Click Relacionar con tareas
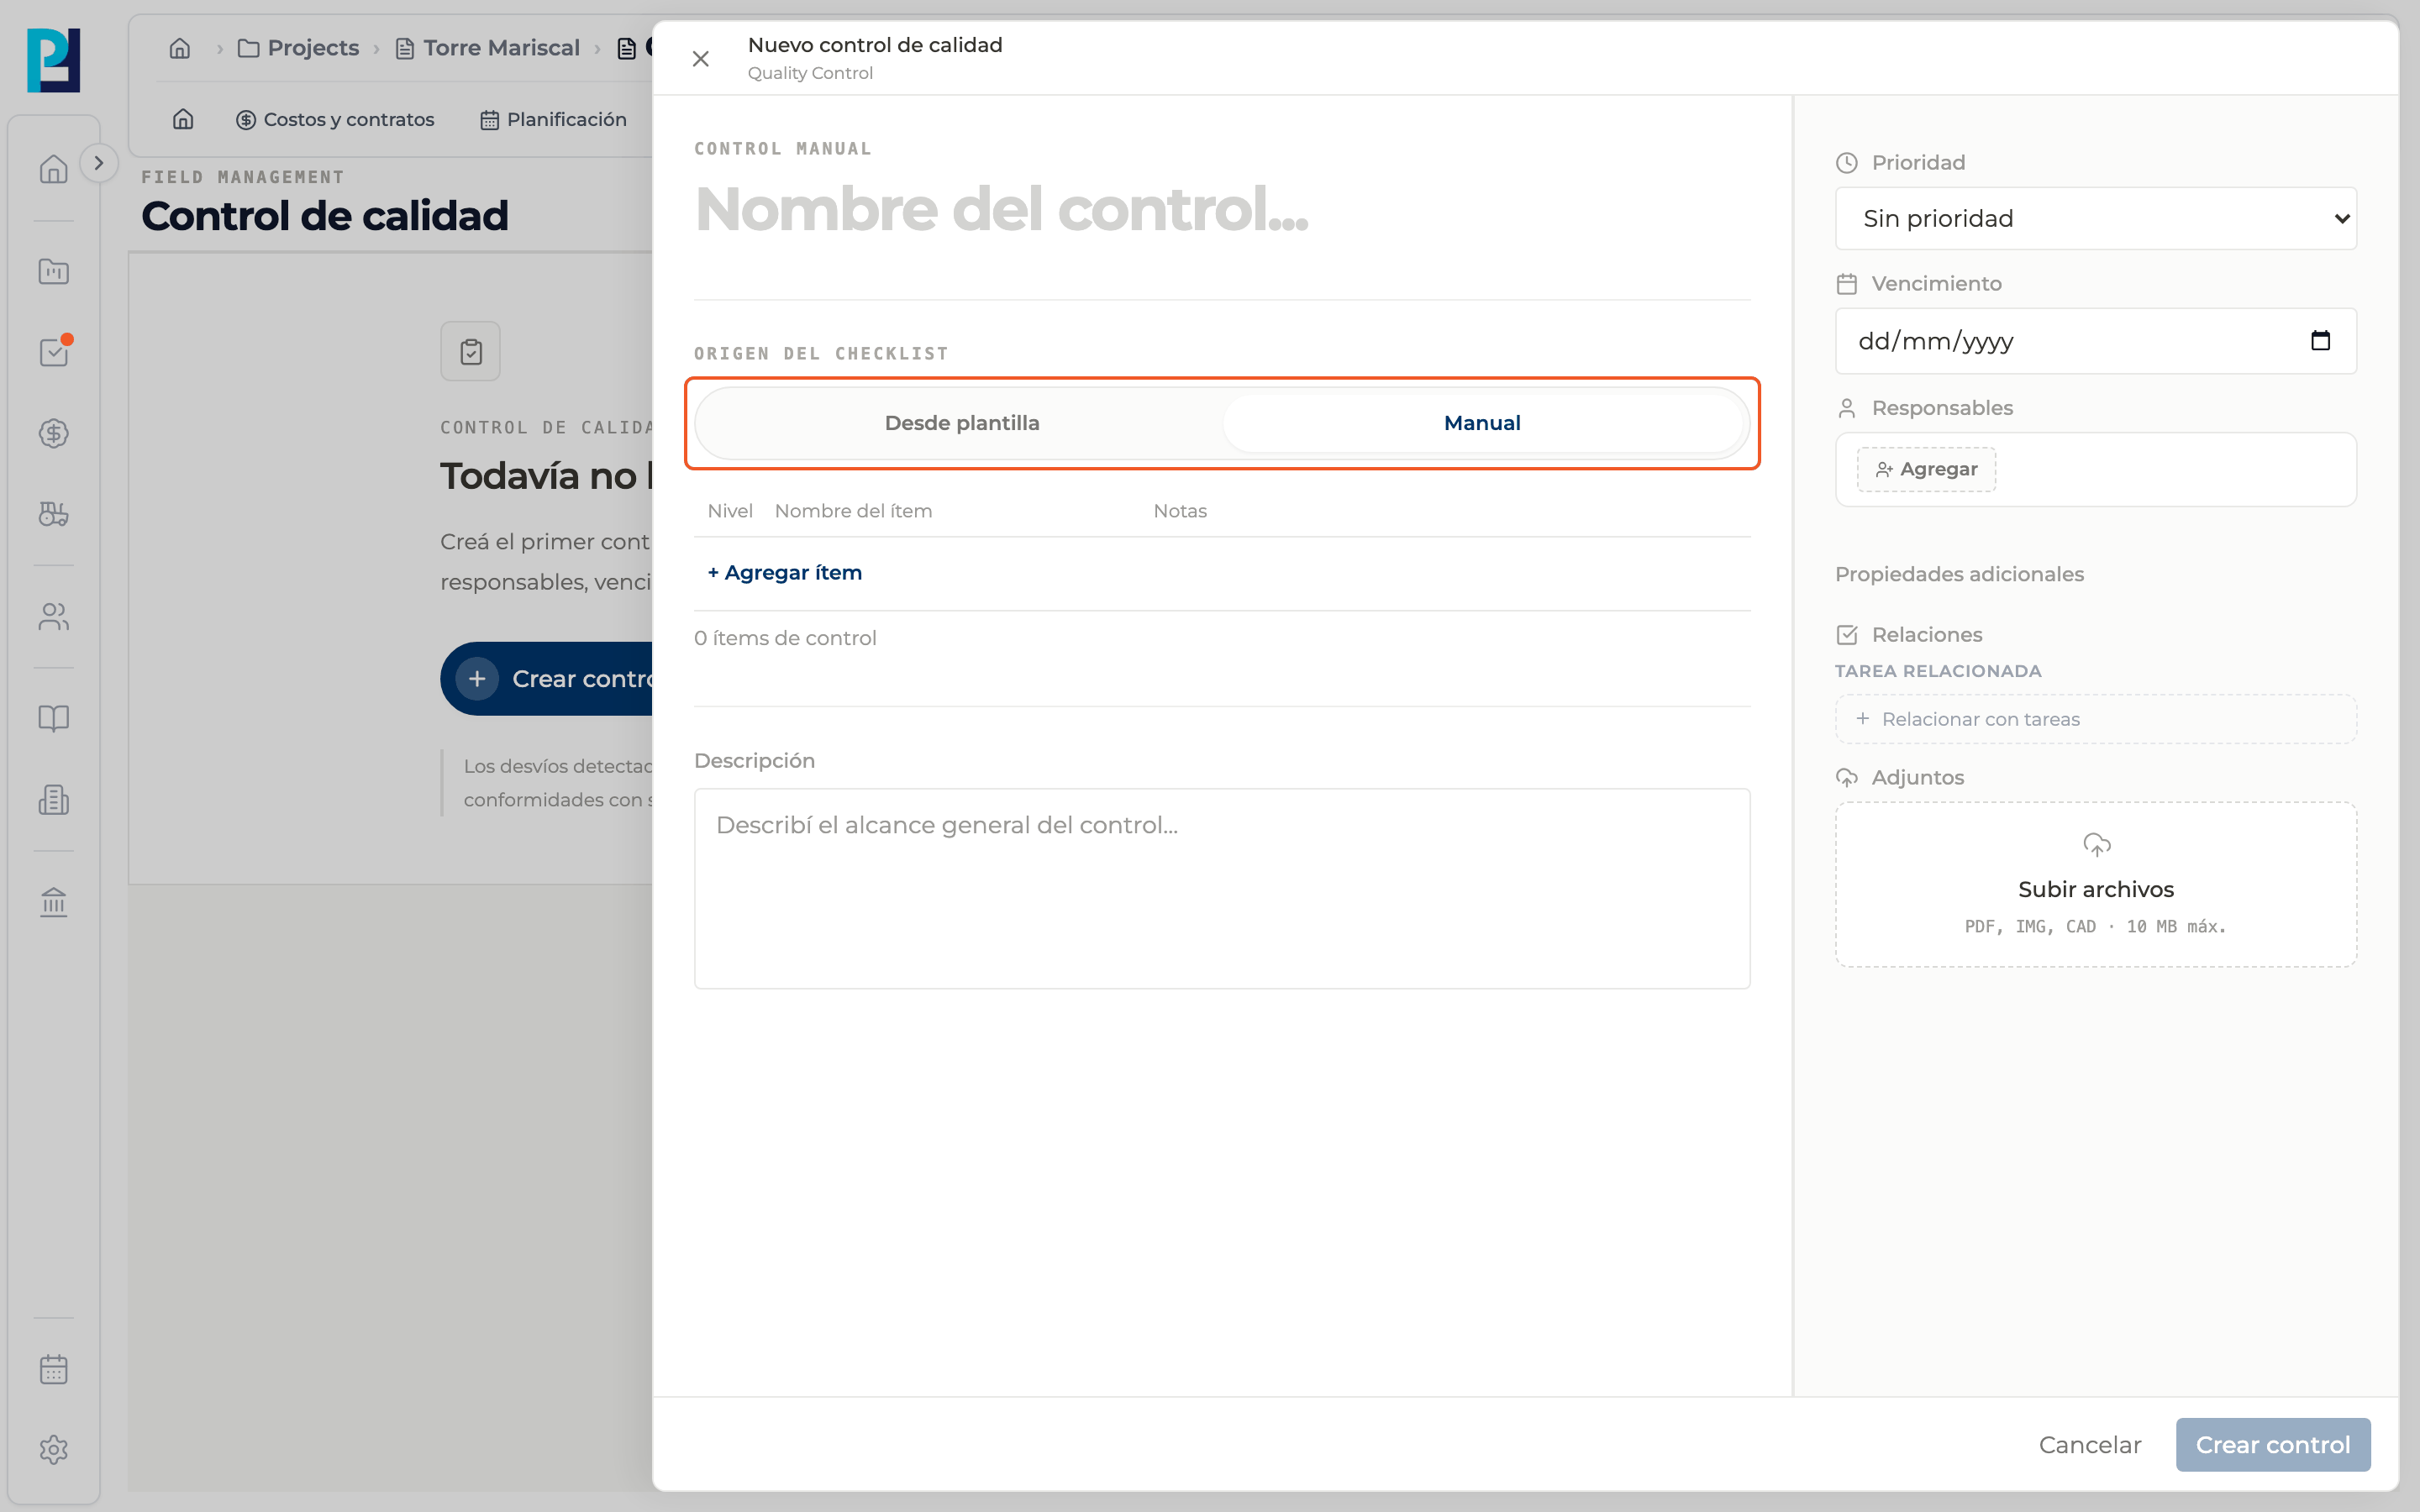2420x1512 pixels. pos(2096,719)
